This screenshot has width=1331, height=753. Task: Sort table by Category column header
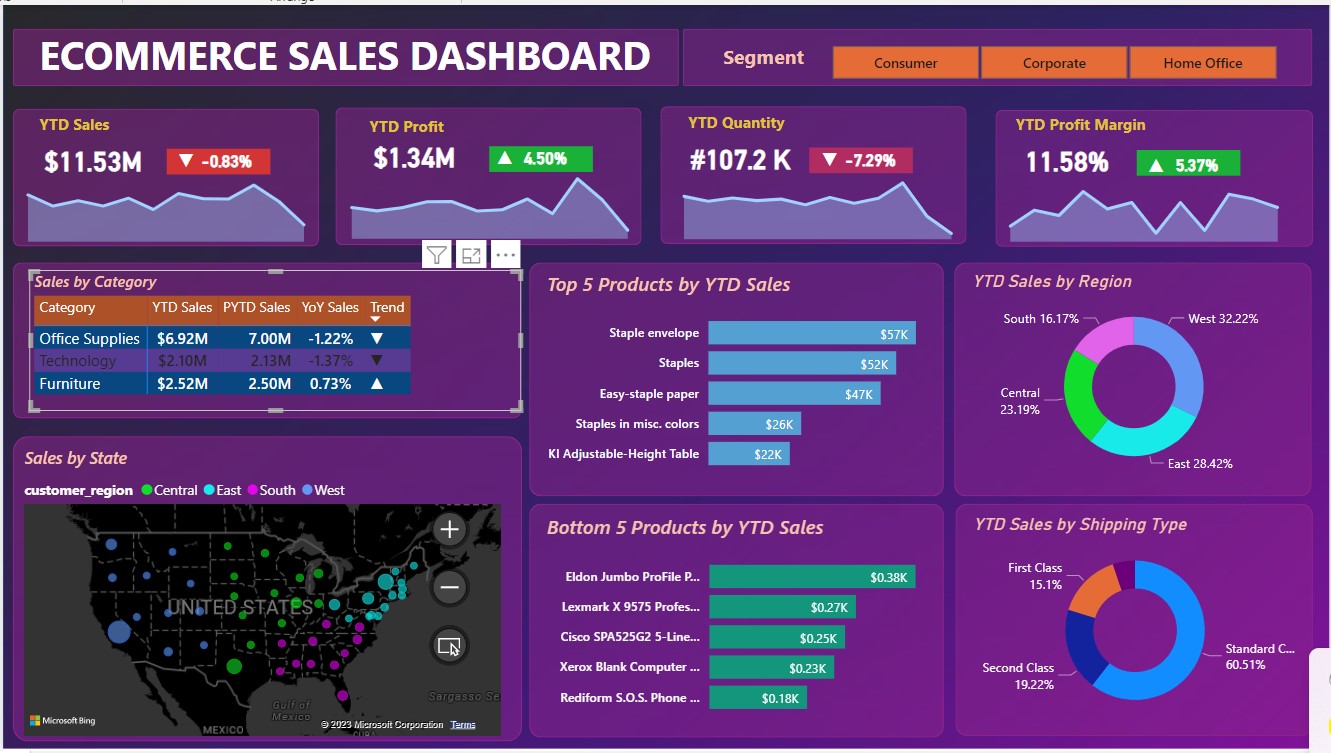click(67, 308)
